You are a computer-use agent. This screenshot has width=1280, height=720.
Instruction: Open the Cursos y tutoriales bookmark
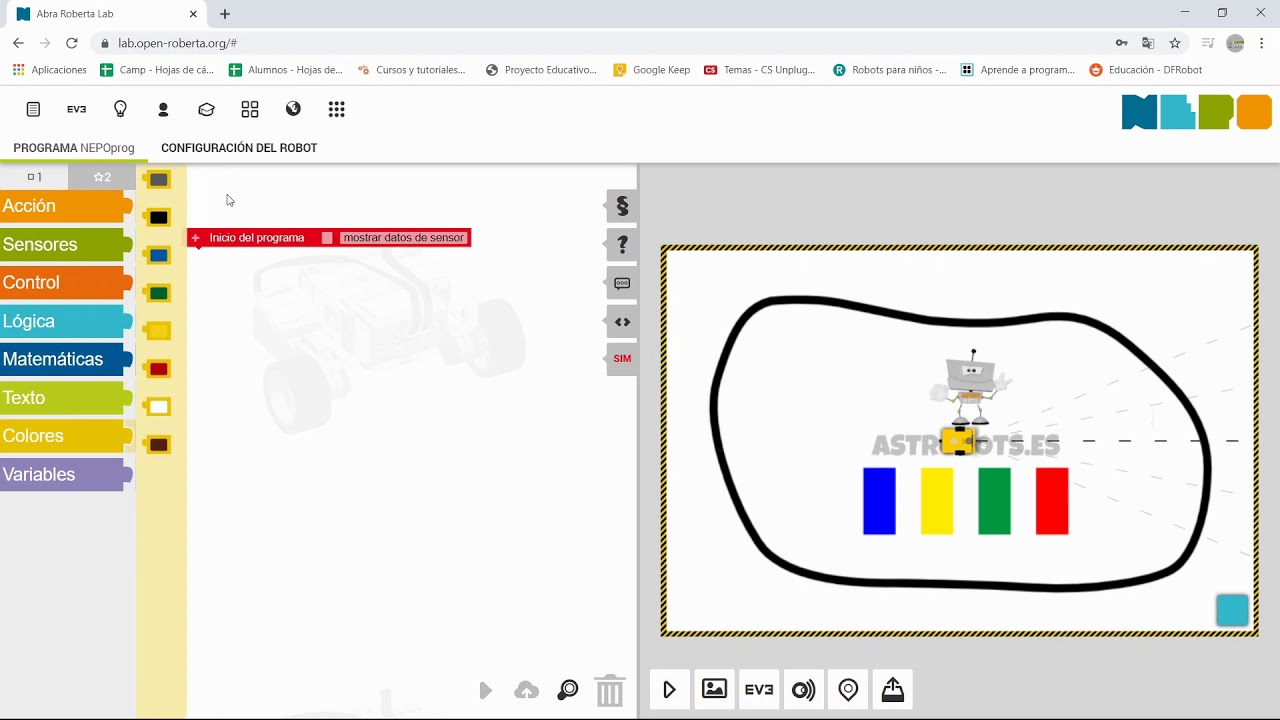(411, 70)
